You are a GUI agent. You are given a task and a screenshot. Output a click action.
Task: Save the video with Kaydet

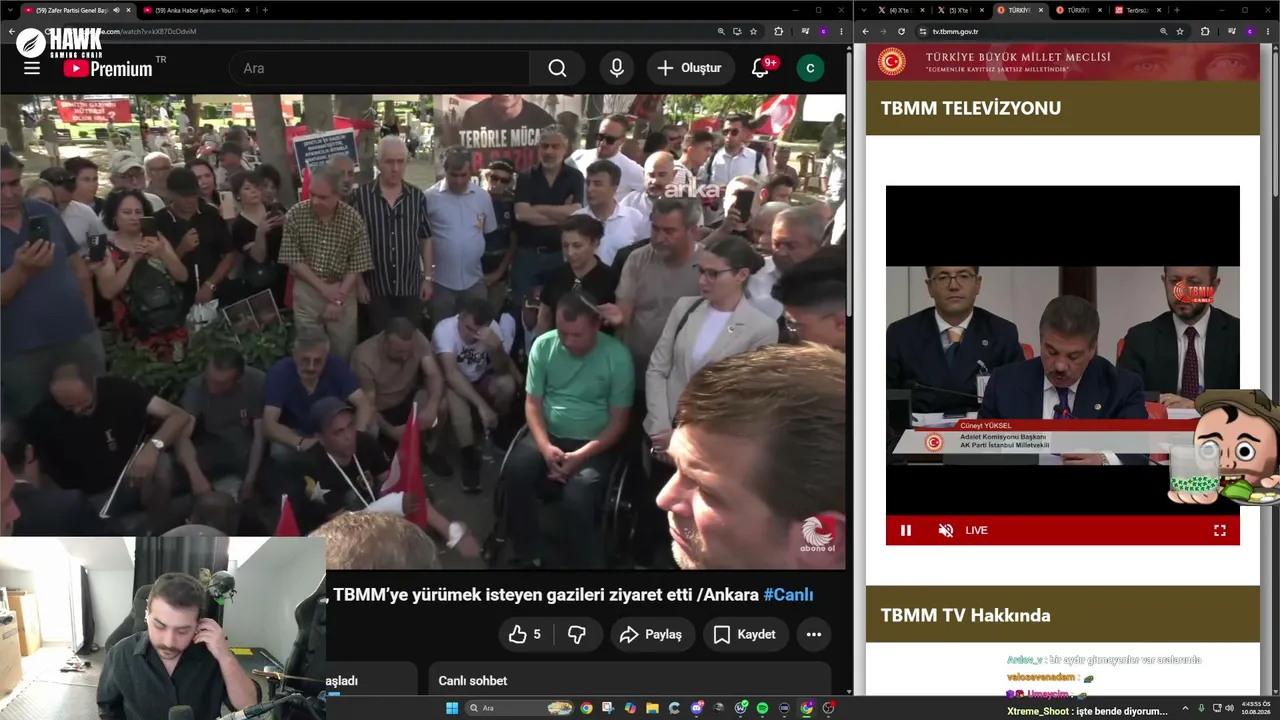pos(745,634)
